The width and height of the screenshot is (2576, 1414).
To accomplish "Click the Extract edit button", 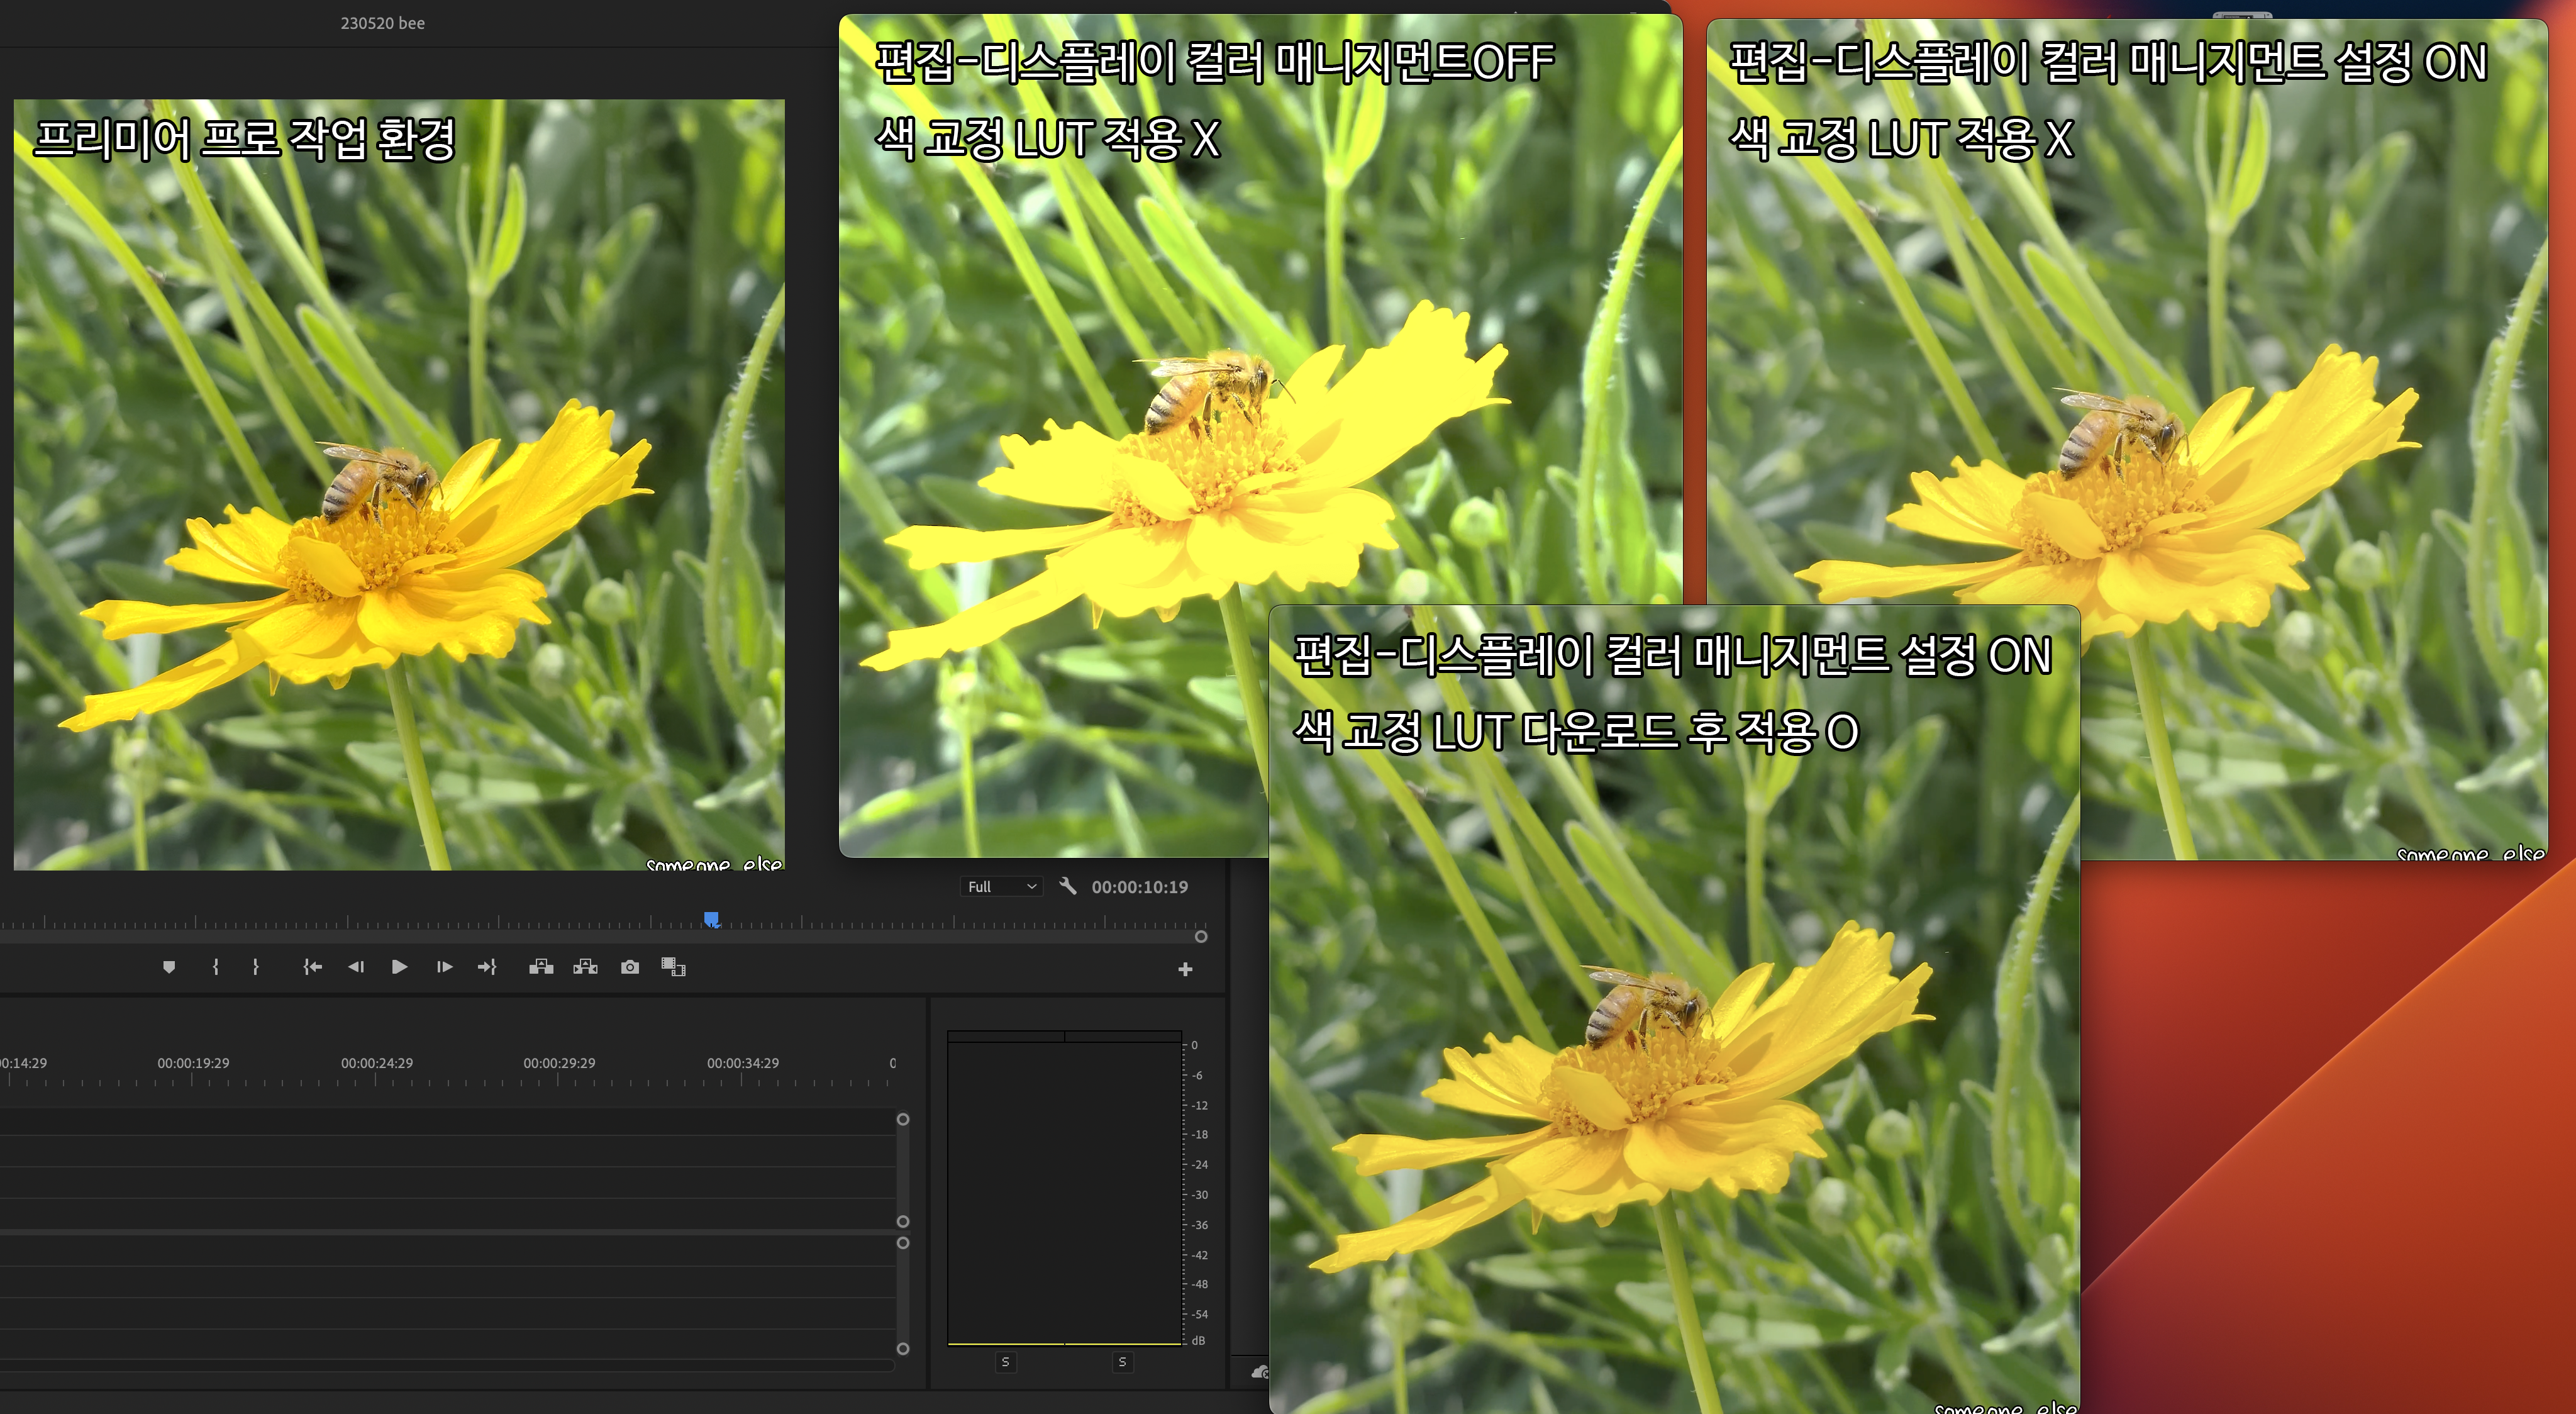I will (585, 967).
